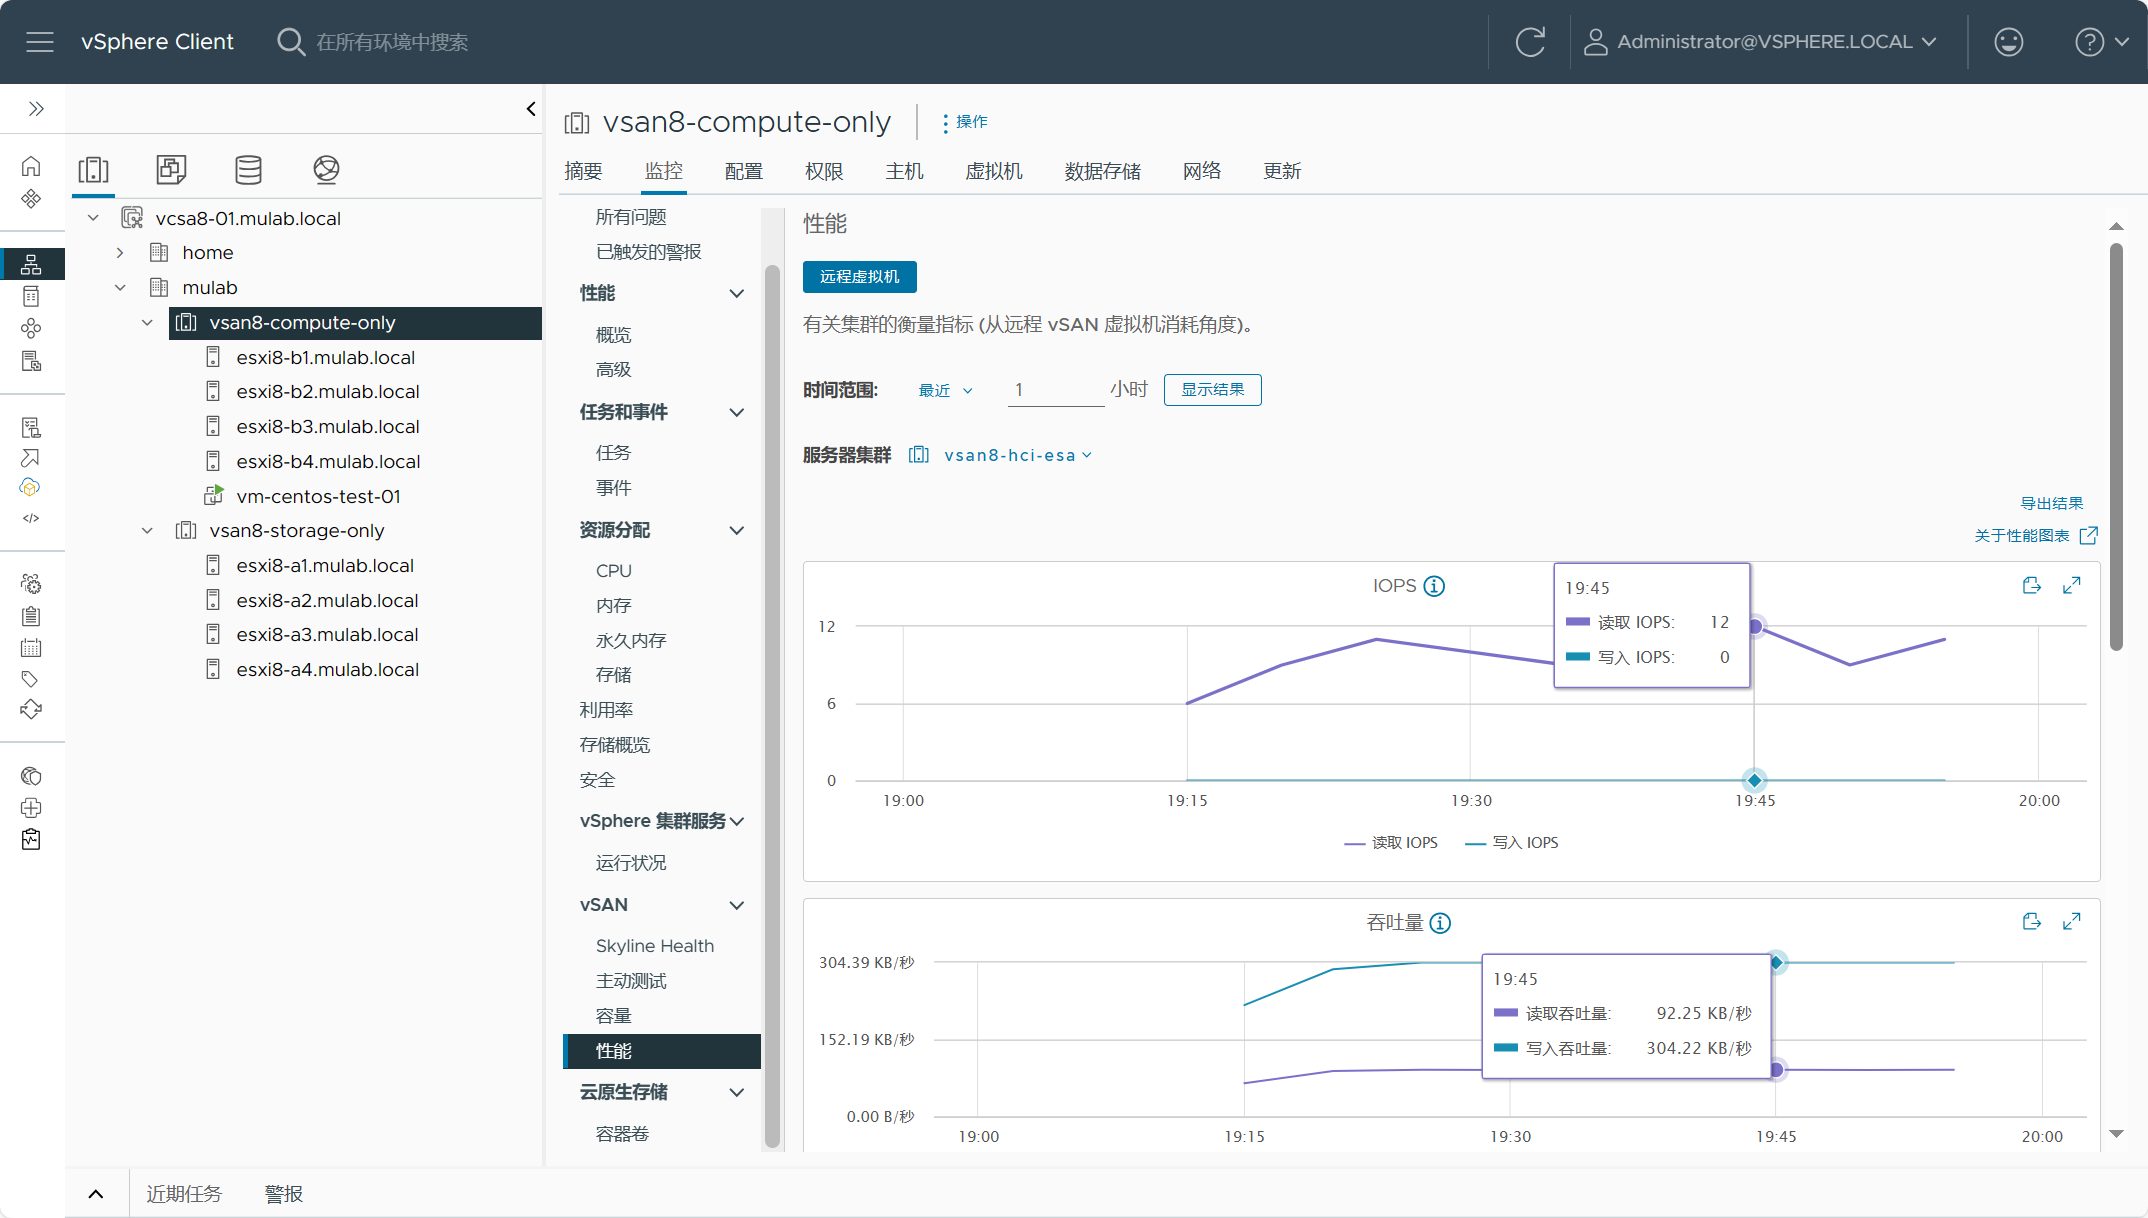Screen dimensions: 2148x1218
Task: Open the hamburger main menu
Action: coord(40,42)
